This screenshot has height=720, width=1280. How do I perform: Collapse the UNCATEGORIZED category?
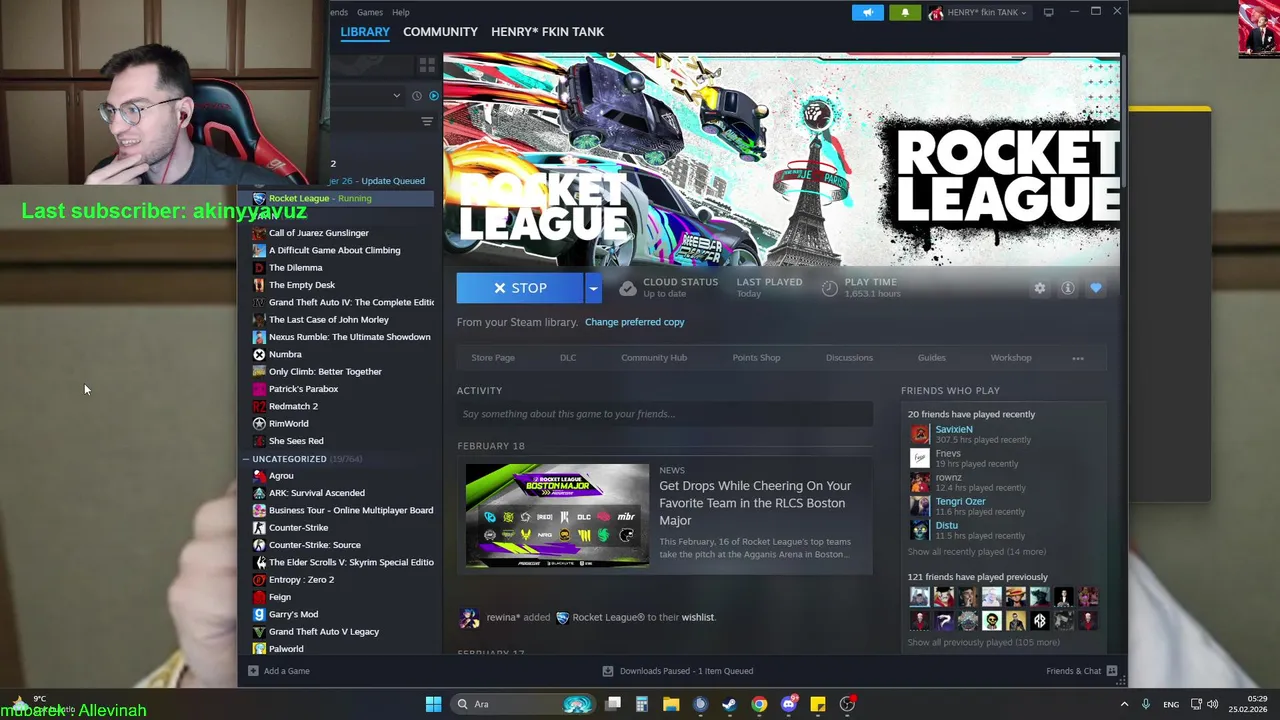(246, 459)
